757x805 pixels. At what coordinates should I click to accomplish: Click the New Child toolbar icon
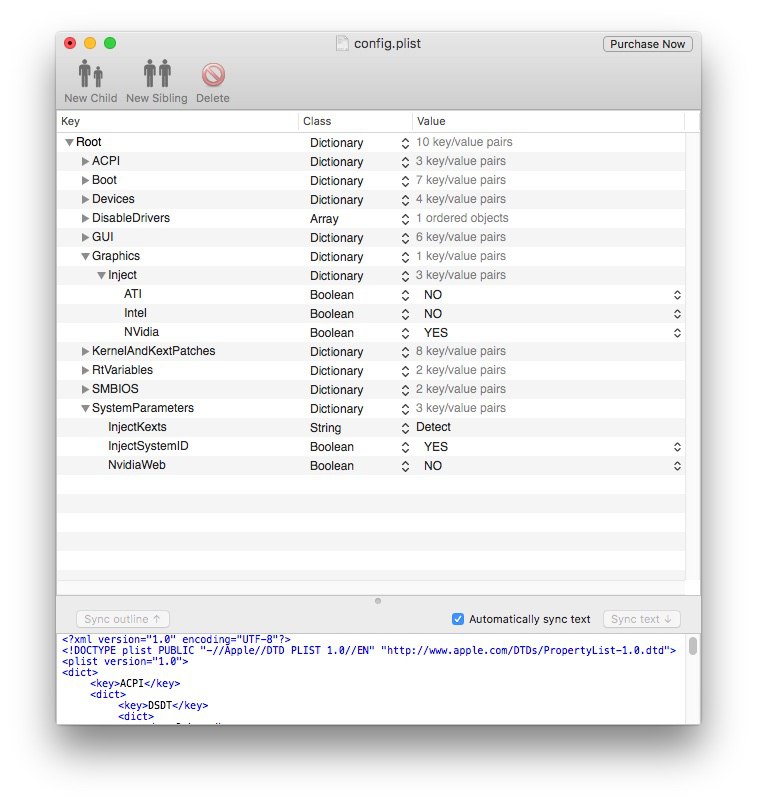[90, 74]
